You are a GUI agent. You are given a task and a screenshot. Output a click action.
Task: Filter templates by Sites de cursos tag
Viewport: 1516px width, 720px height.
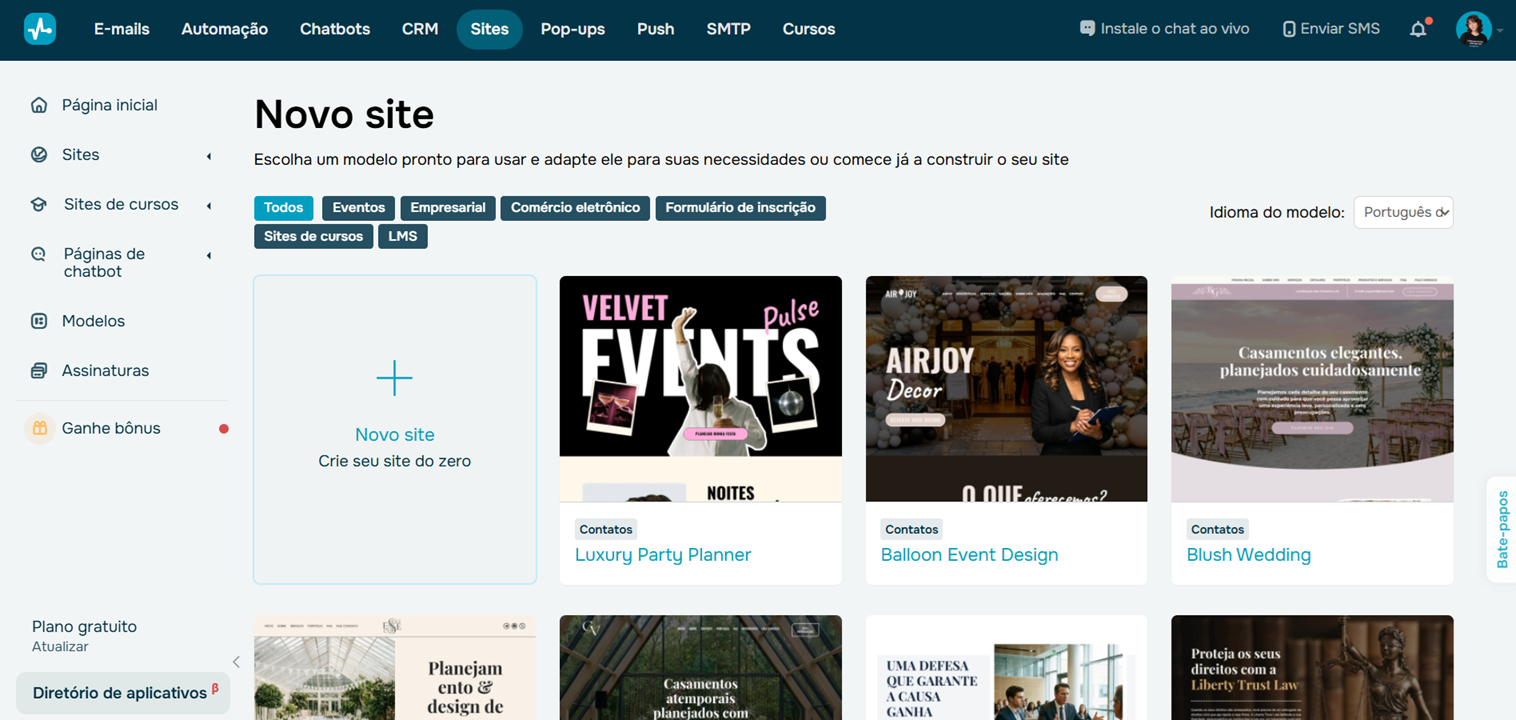pos(314,236)
